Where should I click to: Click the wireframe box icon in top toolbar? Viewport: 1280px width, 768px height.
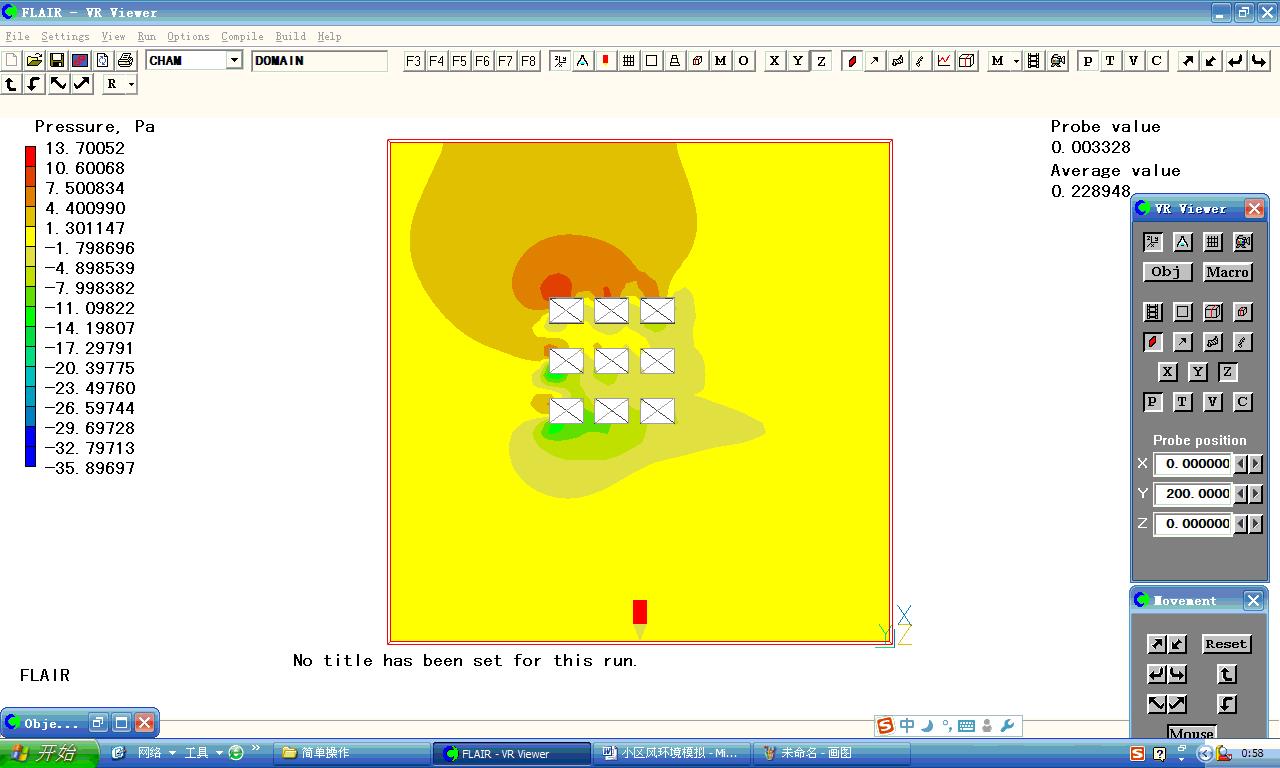coord(966,61)
